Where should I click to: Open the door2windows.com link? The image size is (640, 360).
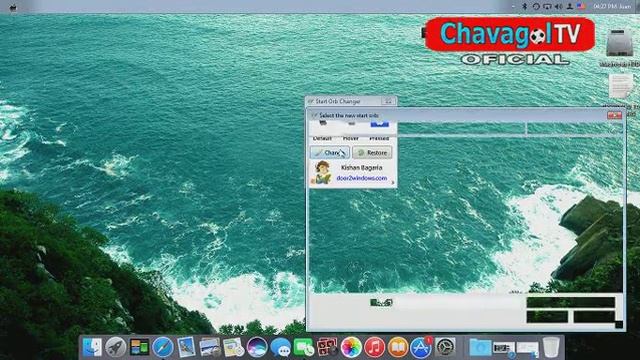362,178
